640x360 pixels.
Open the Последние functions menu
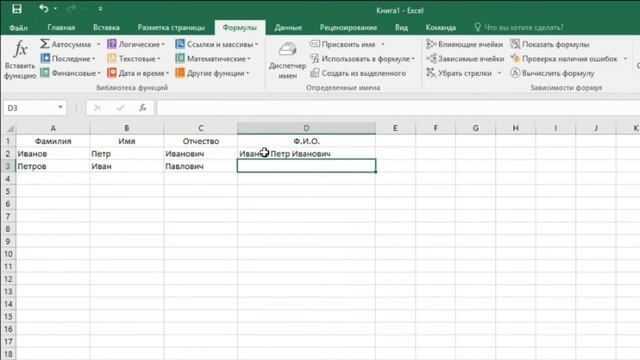coord(68,58)
